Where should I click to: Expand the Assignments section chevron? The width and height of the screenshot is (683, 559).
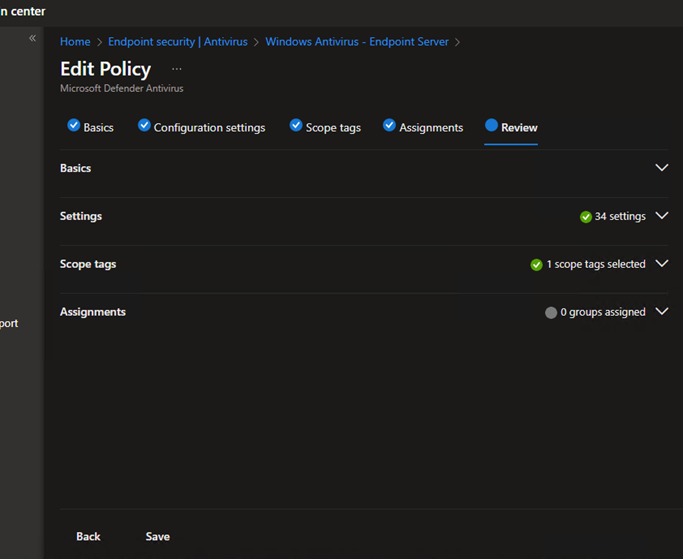tap(661, 312)
